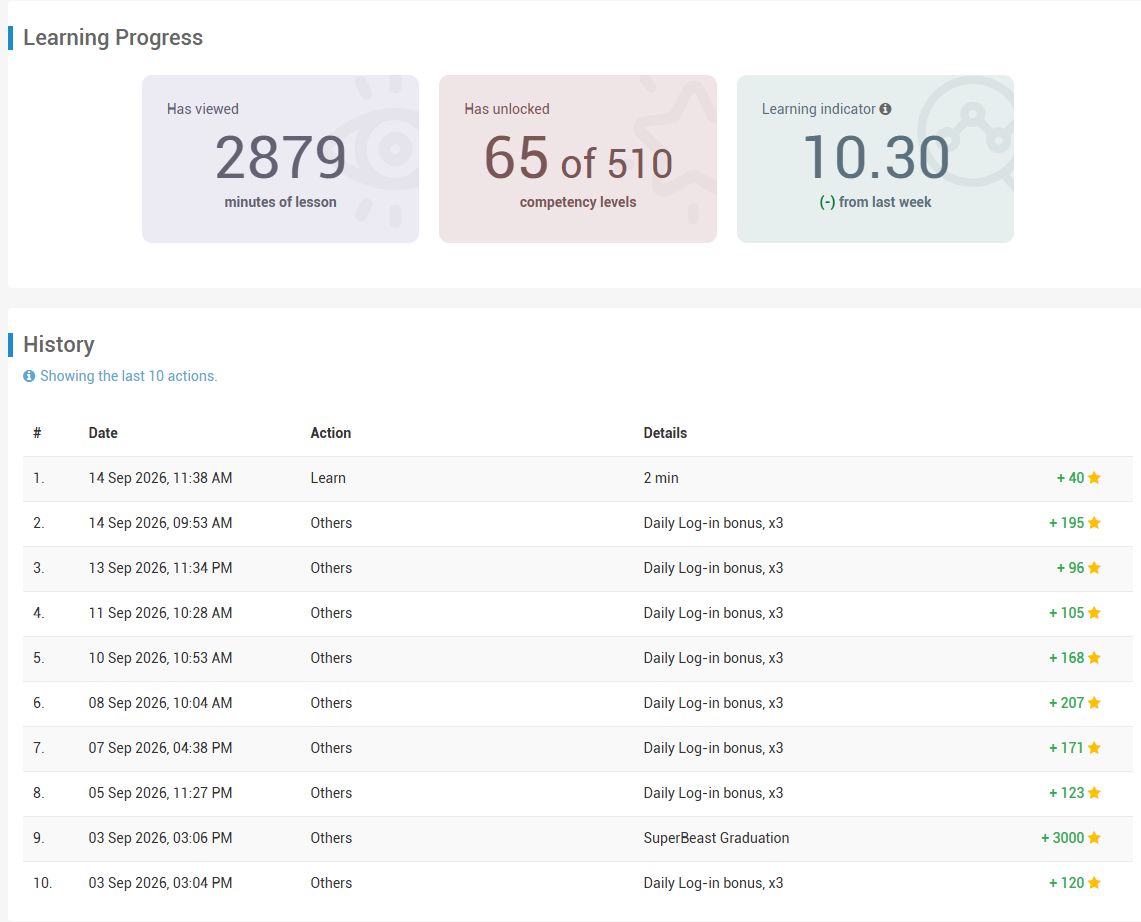1141x922 pixels.
Task: Open the Learning indicator 10.30 card
Action: (875, 159)
